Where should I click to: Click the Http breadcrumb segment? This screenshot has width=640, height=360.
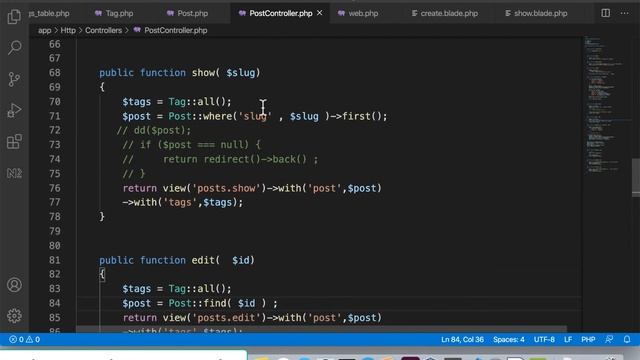coord(68,30)
